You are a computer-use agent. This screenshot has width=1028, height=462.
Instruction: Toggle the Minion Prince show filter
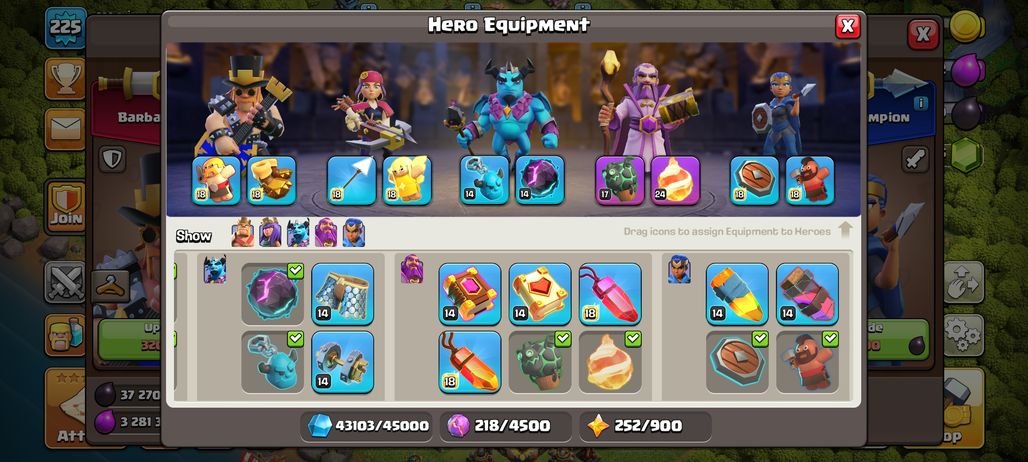point(298,232)
